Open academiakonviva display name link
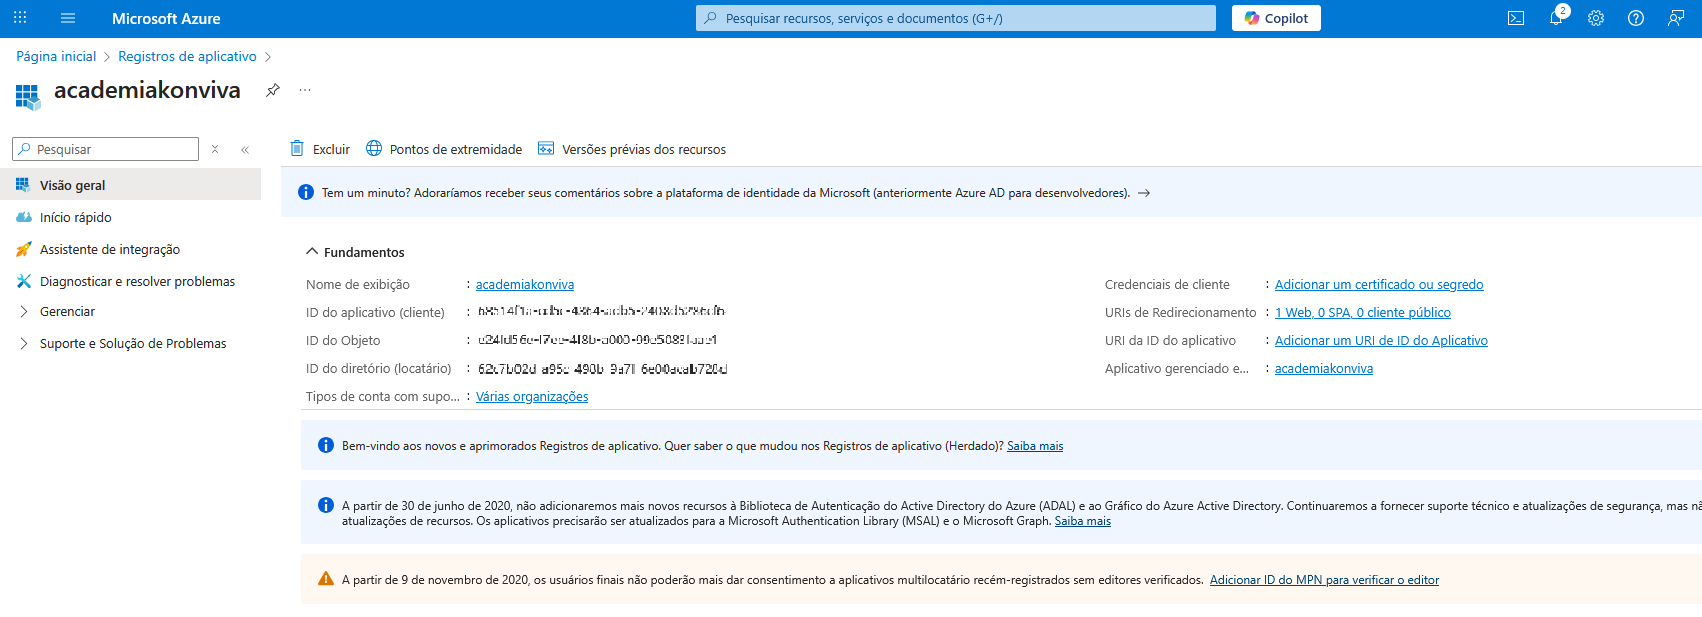This screenshot has height=617, width=1702. 525,285
